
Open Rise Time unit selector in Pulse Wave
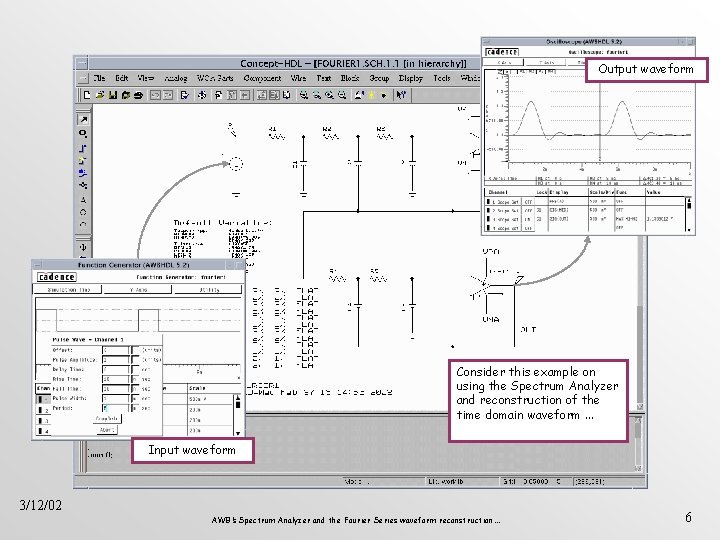(135, 379)
